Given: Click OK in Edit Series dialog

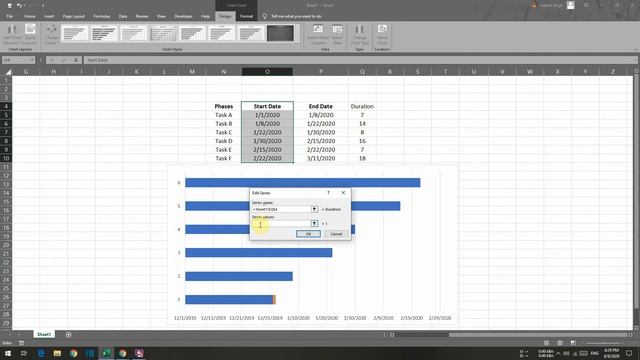Looking at the screenshot, I should [x=308, y=234].
